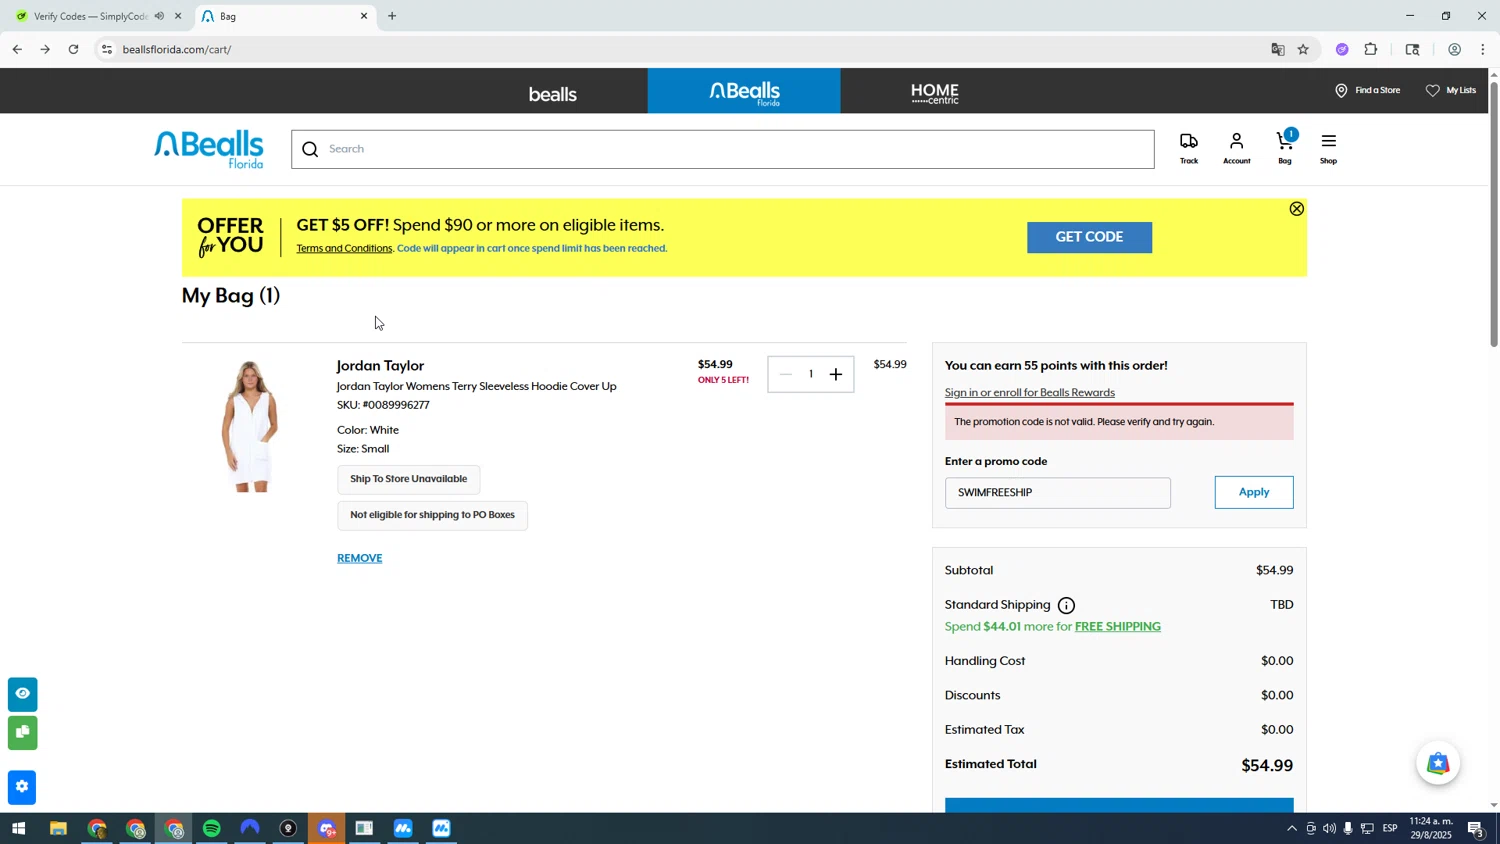Open the FREE SHIPPING link

click(x=1118, y=627)
